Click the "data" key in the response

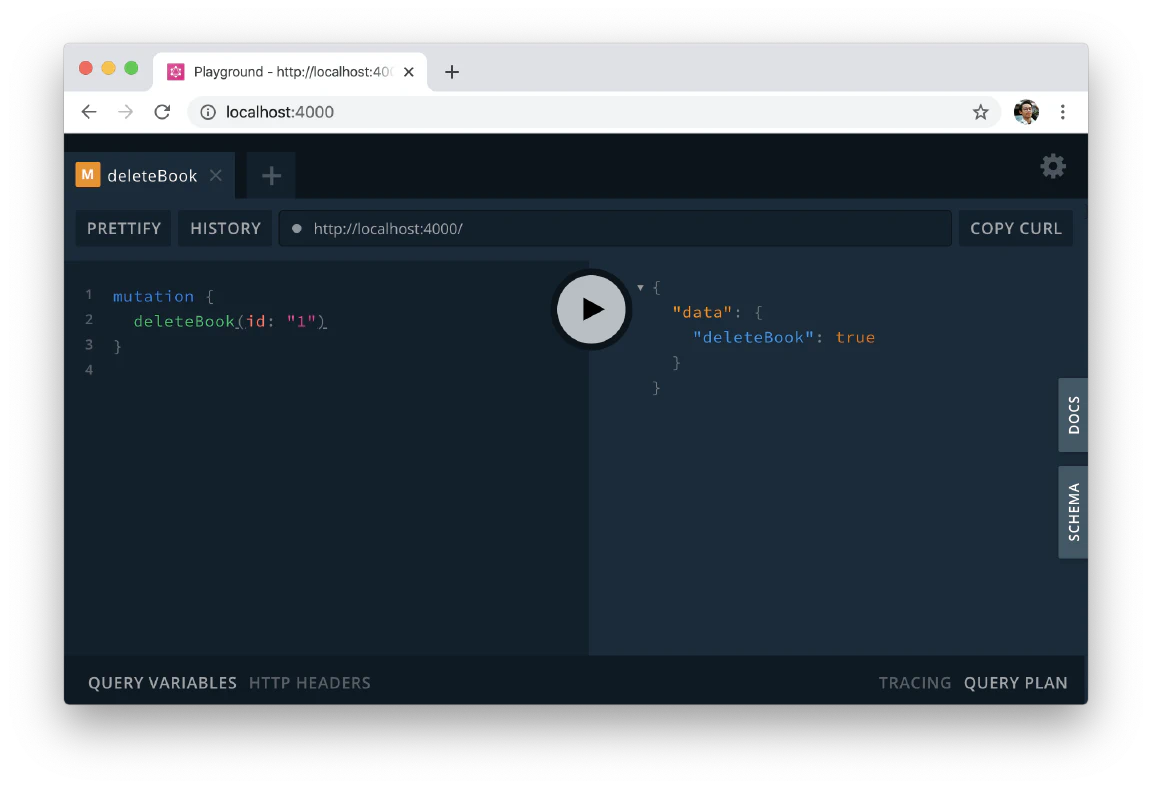point(702,312)
